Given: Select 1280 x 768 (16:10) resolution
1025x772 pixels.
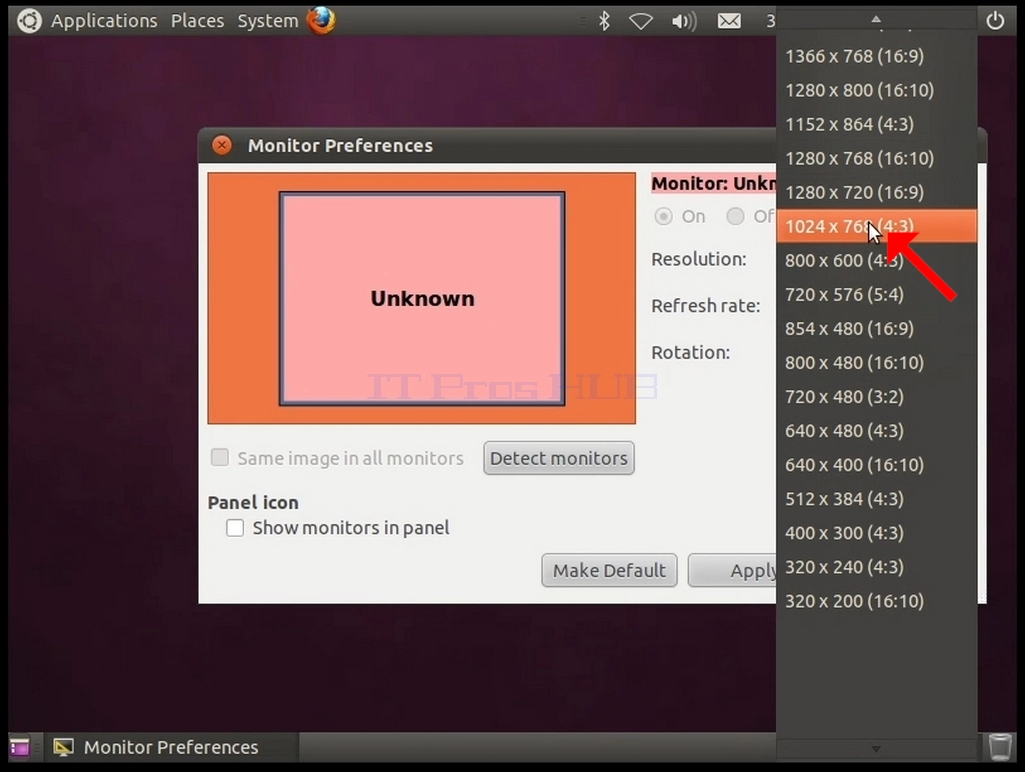Looking at the screenshot, I should click(x=877, y=158).
